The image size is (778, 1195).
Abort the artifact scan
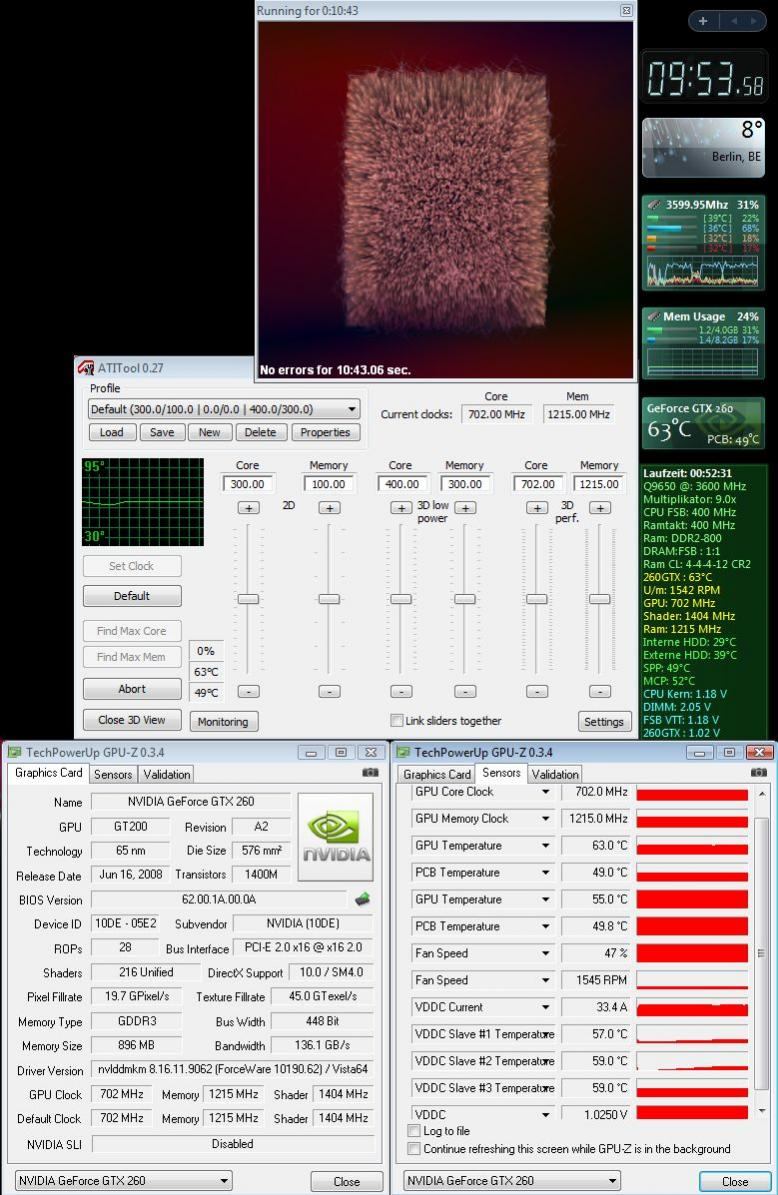click(x=132, y=689)
